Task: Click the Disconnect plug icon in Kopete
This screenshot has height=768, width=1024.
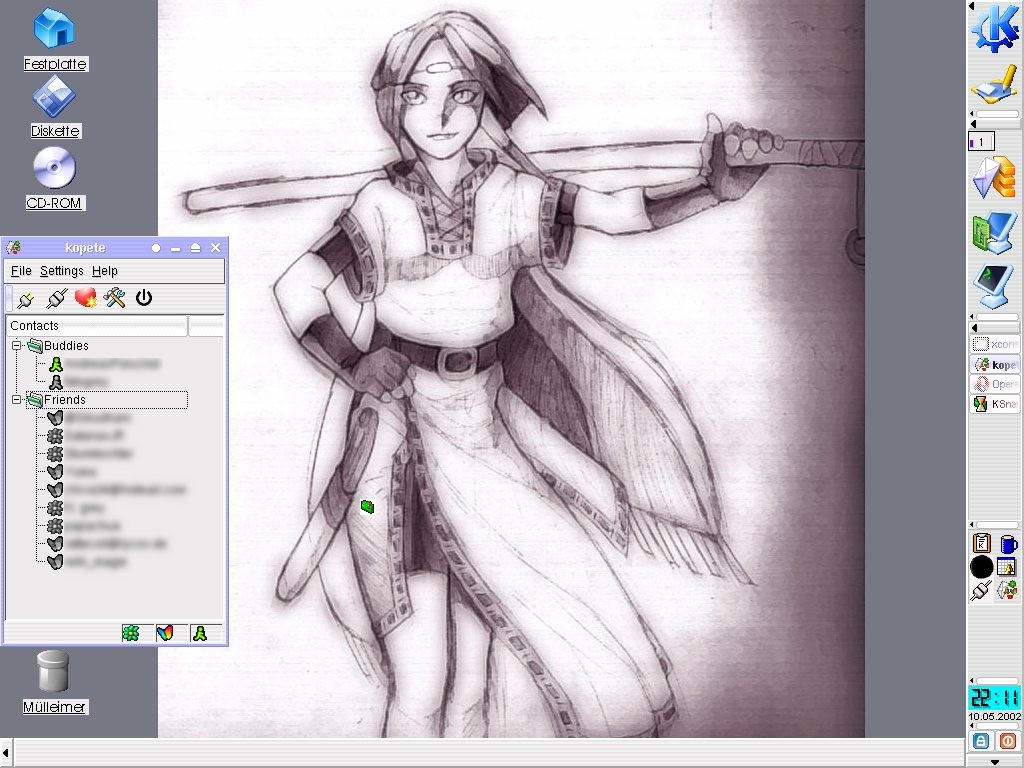Action: [56, 298]
